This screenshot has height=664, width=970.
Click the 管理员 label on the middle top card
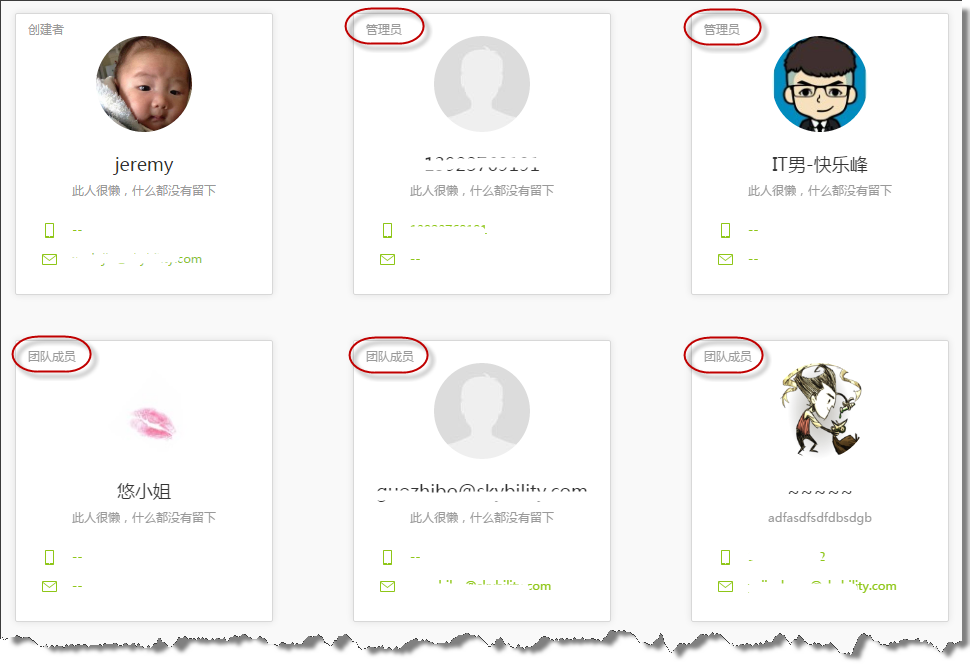(384, 29)
